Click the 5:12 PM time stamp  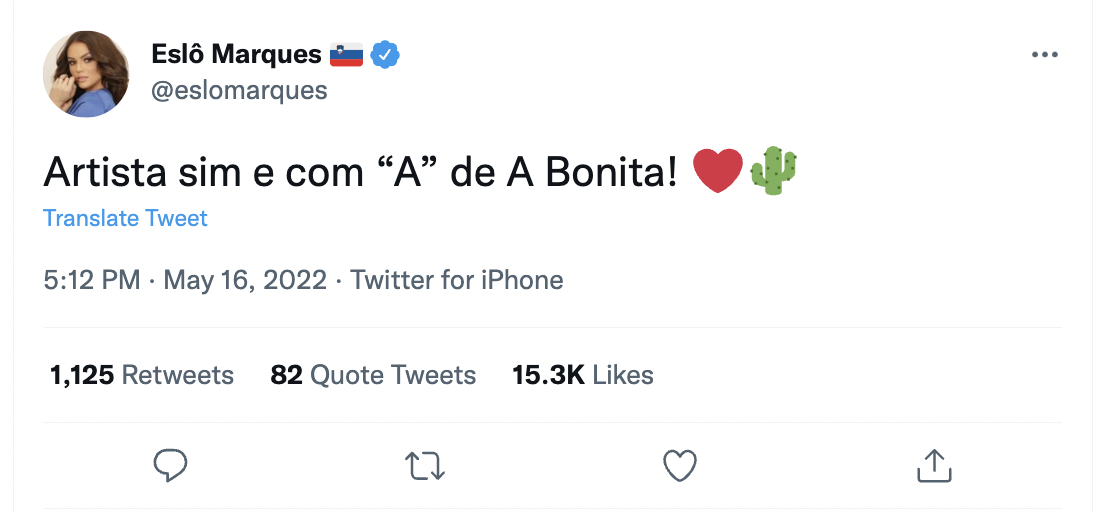pyautogui.click(x=92, y=280)
